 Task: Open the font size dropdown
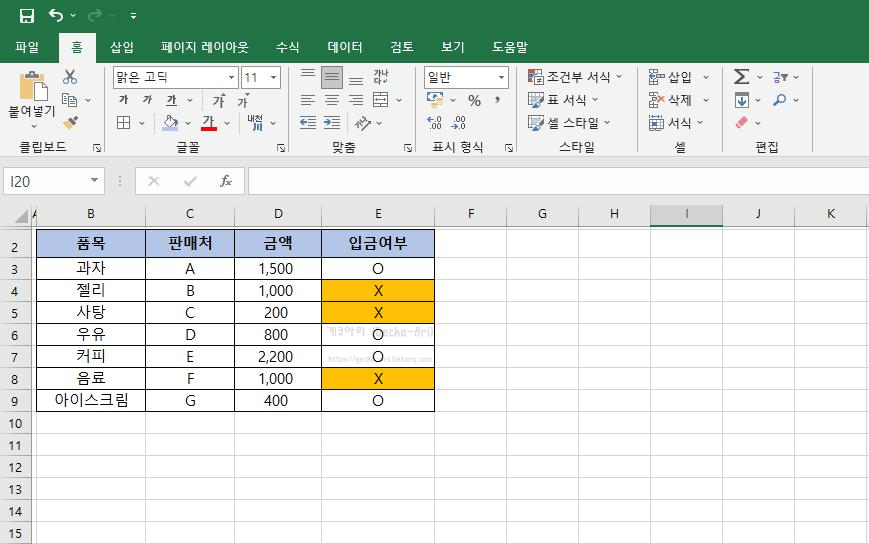pos(273,78)
